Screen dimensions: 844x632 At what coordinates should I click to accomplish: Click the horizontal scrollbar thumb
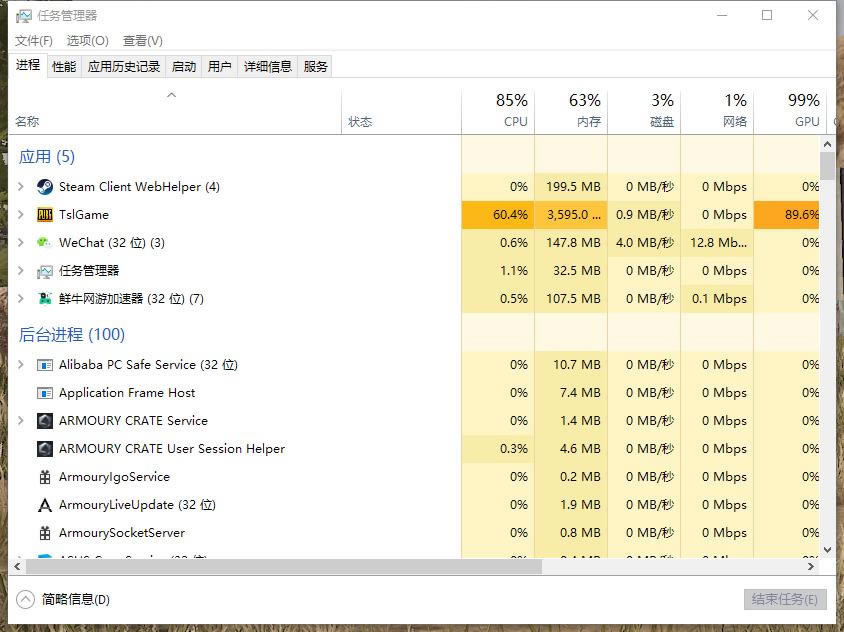point(284,566)
